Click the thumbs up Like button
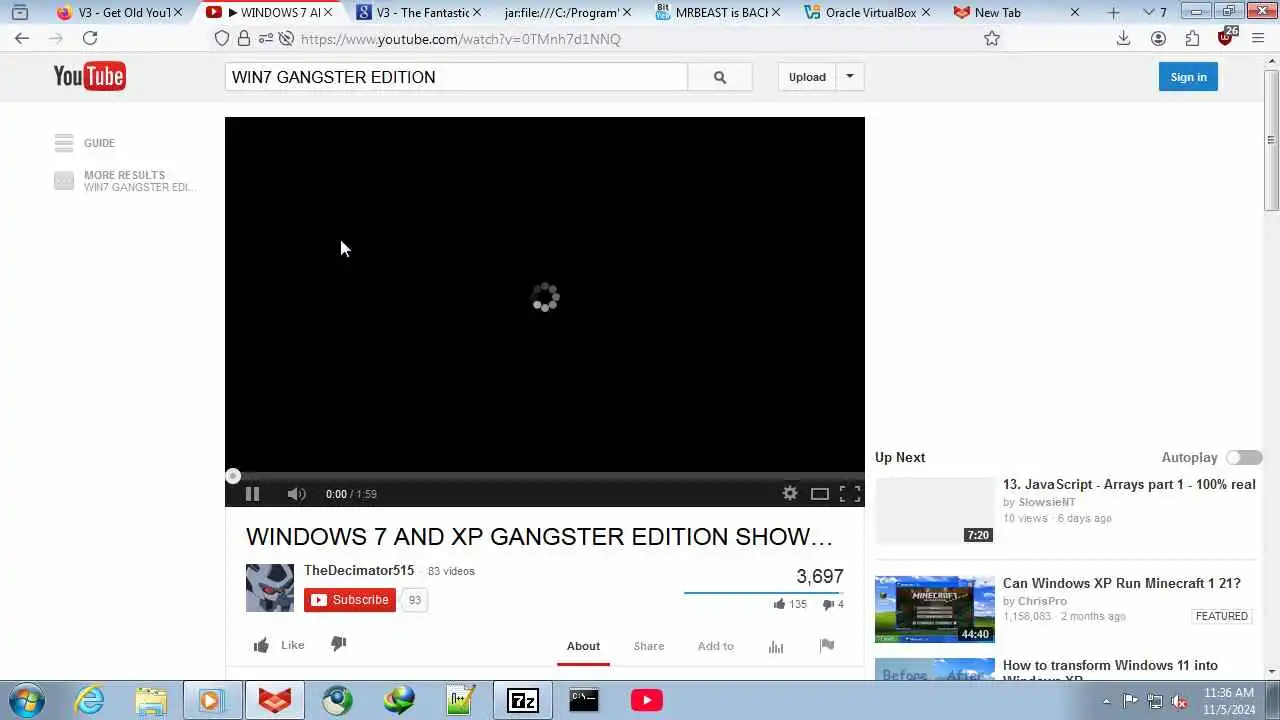Screen dimensions: 1280x720 click(279, 645)
